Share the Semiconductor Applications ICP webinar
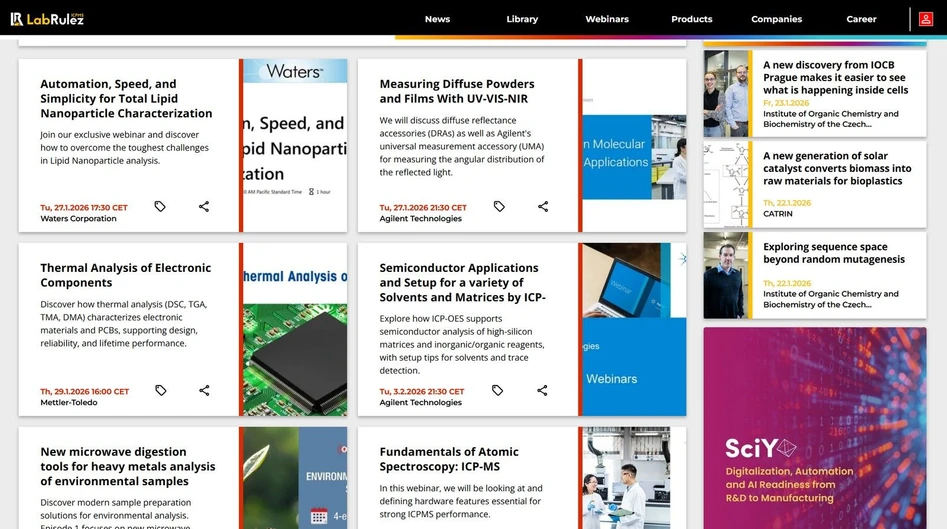Image resolution: width=947 pixels, height=529 pixels. pos(542,391)
